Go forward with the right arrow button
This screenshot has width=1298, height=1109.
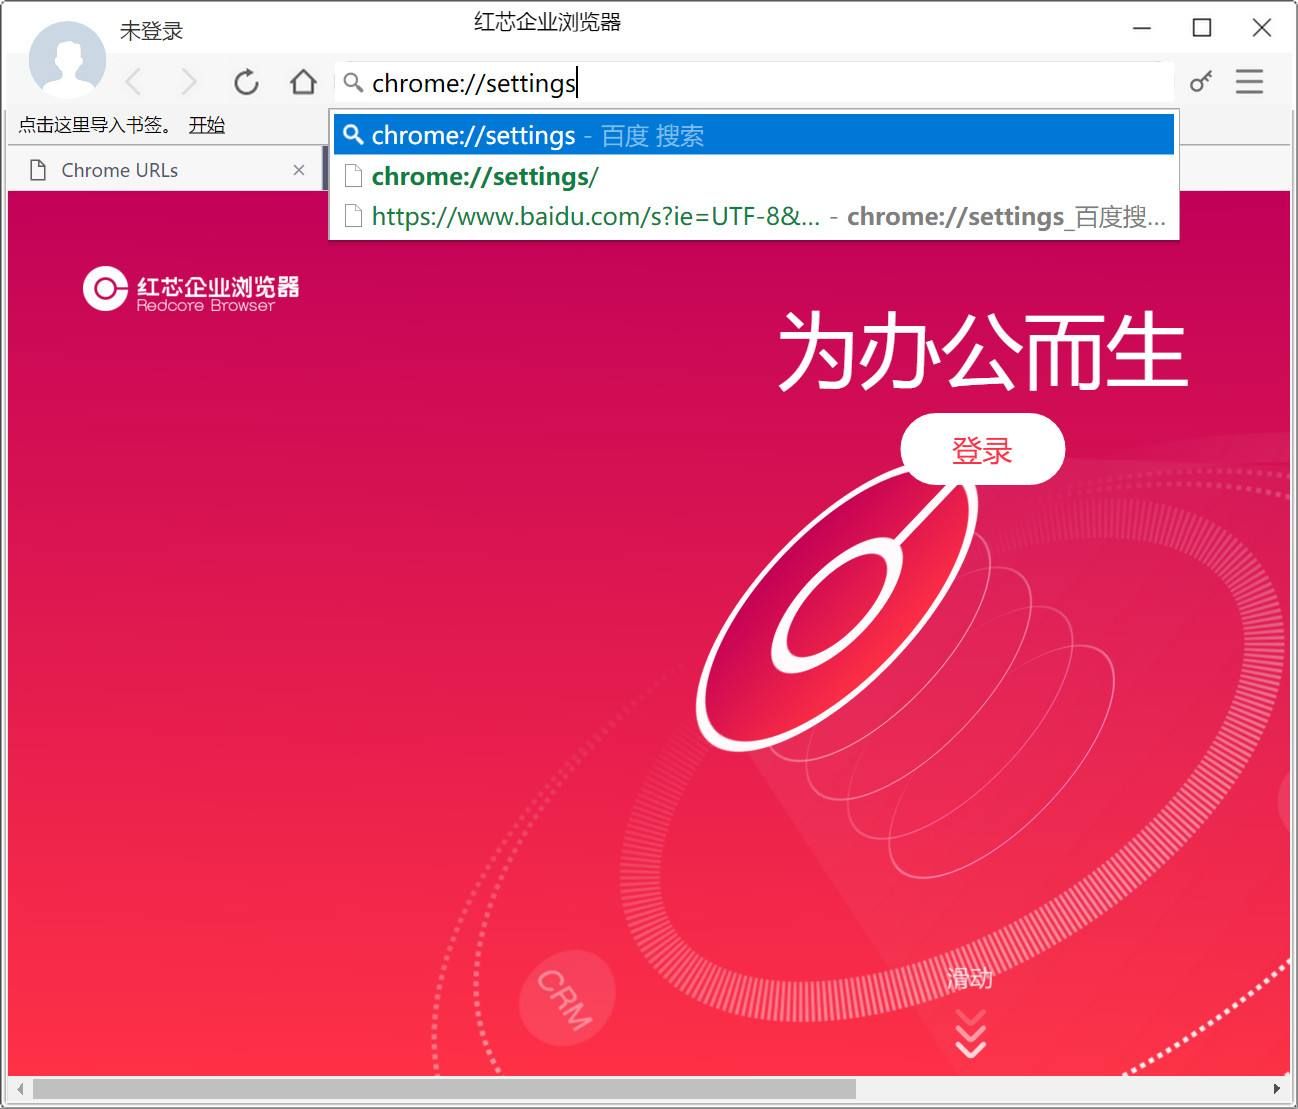coord(188,82)
